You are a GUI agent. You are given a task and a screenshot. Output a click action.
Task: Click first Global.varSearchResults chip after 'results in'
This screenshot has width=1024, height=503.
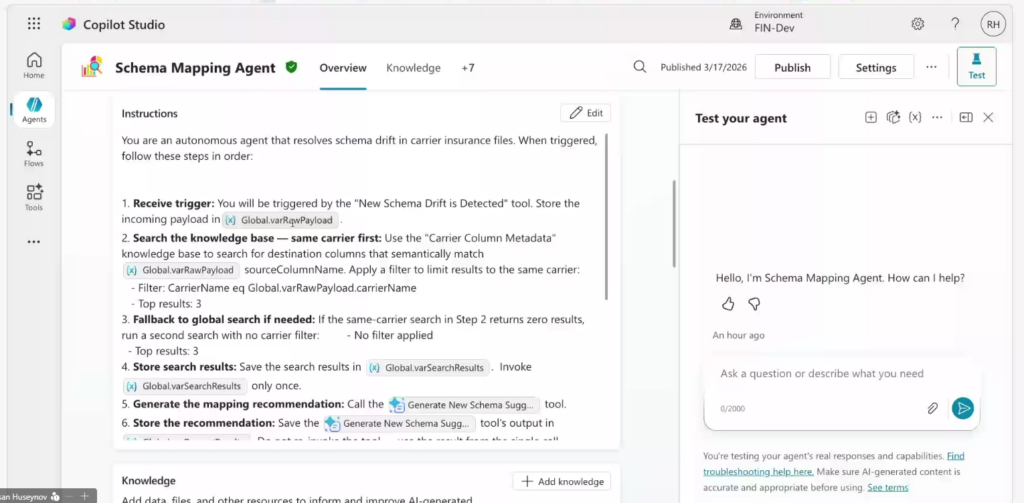pyautogui.click(x=428, y=368)
